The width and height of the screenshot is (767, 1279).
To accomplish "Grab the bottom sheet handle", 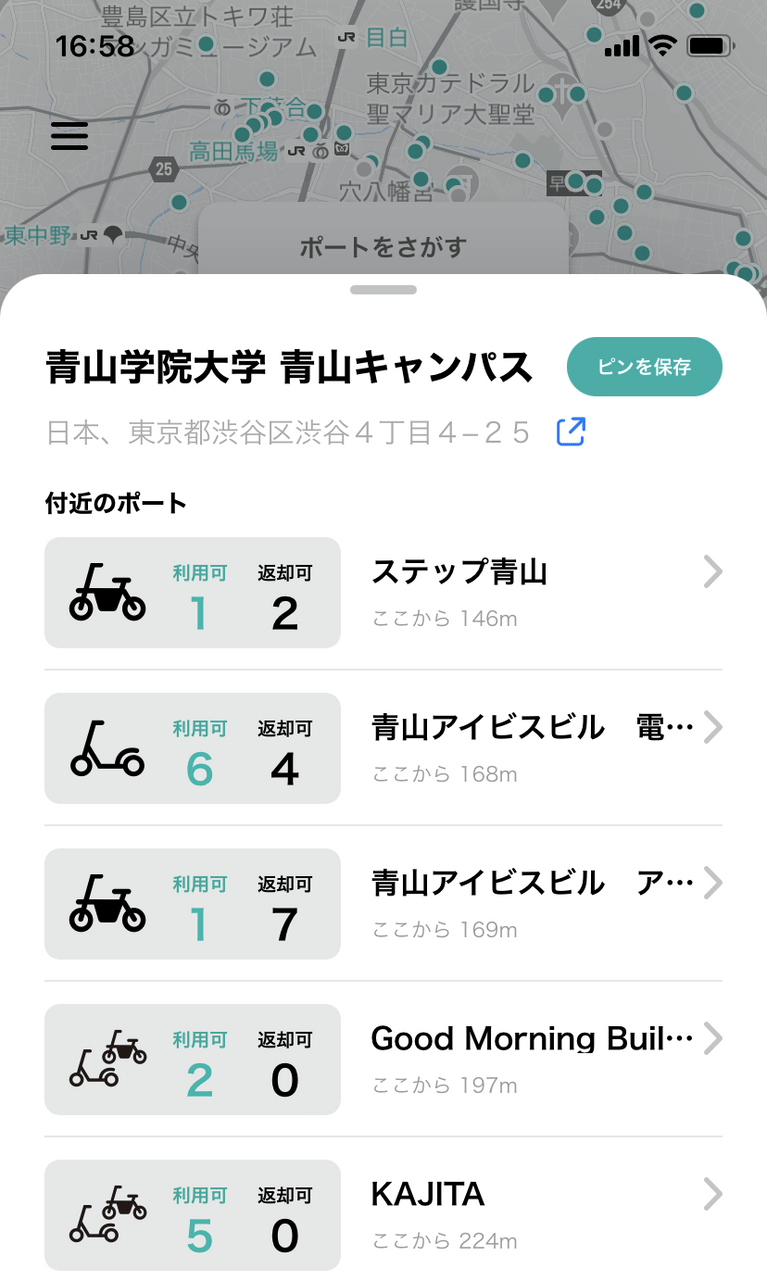I will (384, 290).
